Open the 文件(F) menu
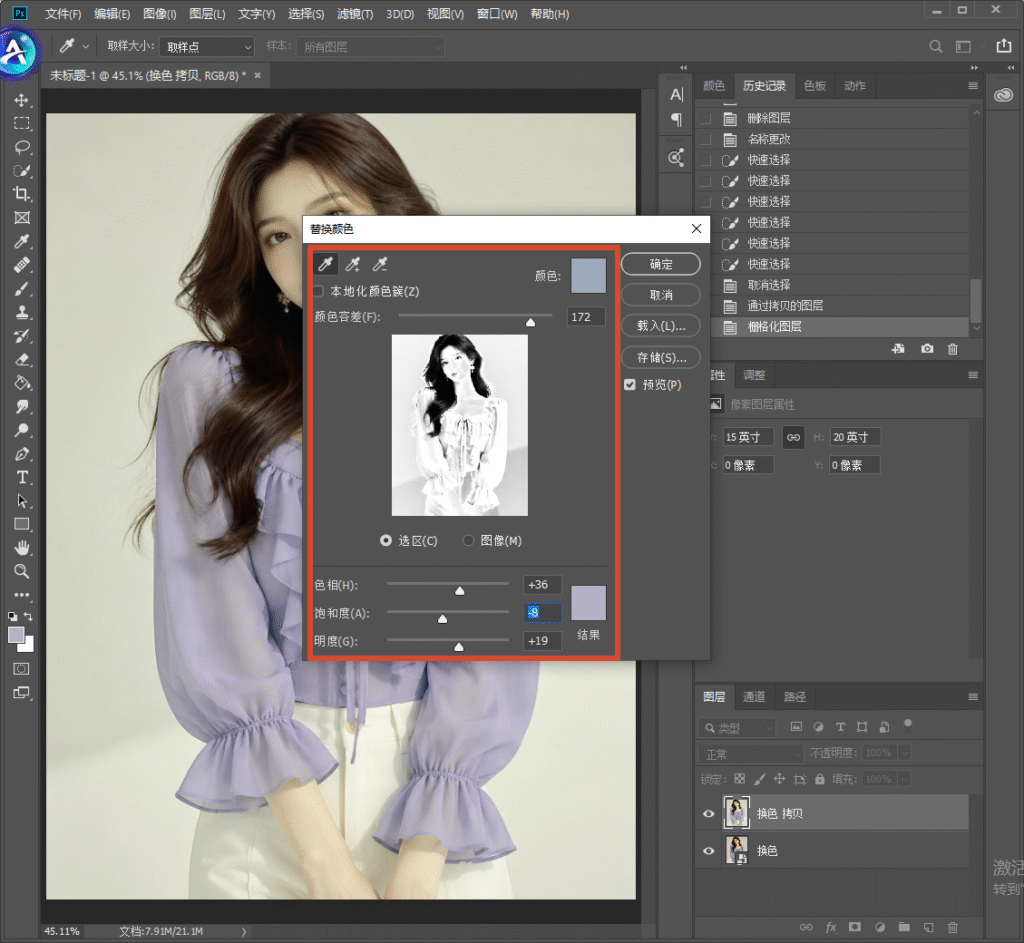 coord(63,14)
